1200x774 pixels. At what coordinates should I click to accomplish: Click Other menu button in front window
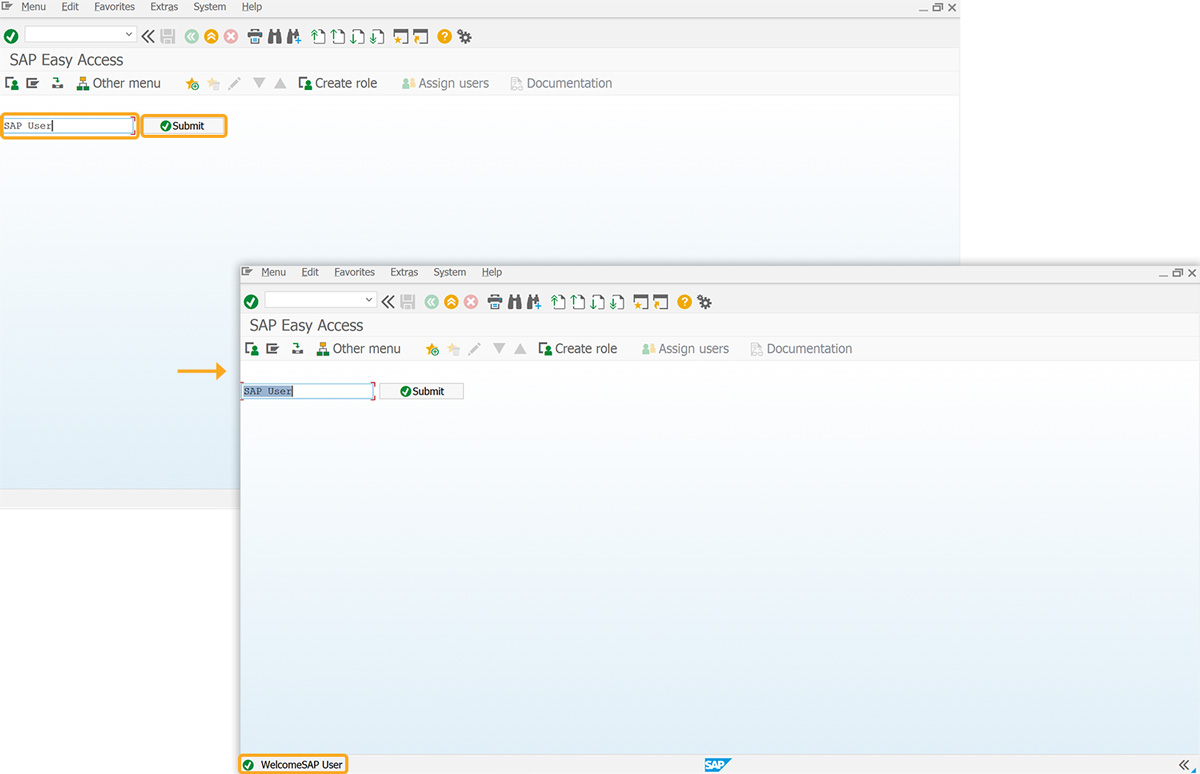click(x=358, y=349)
